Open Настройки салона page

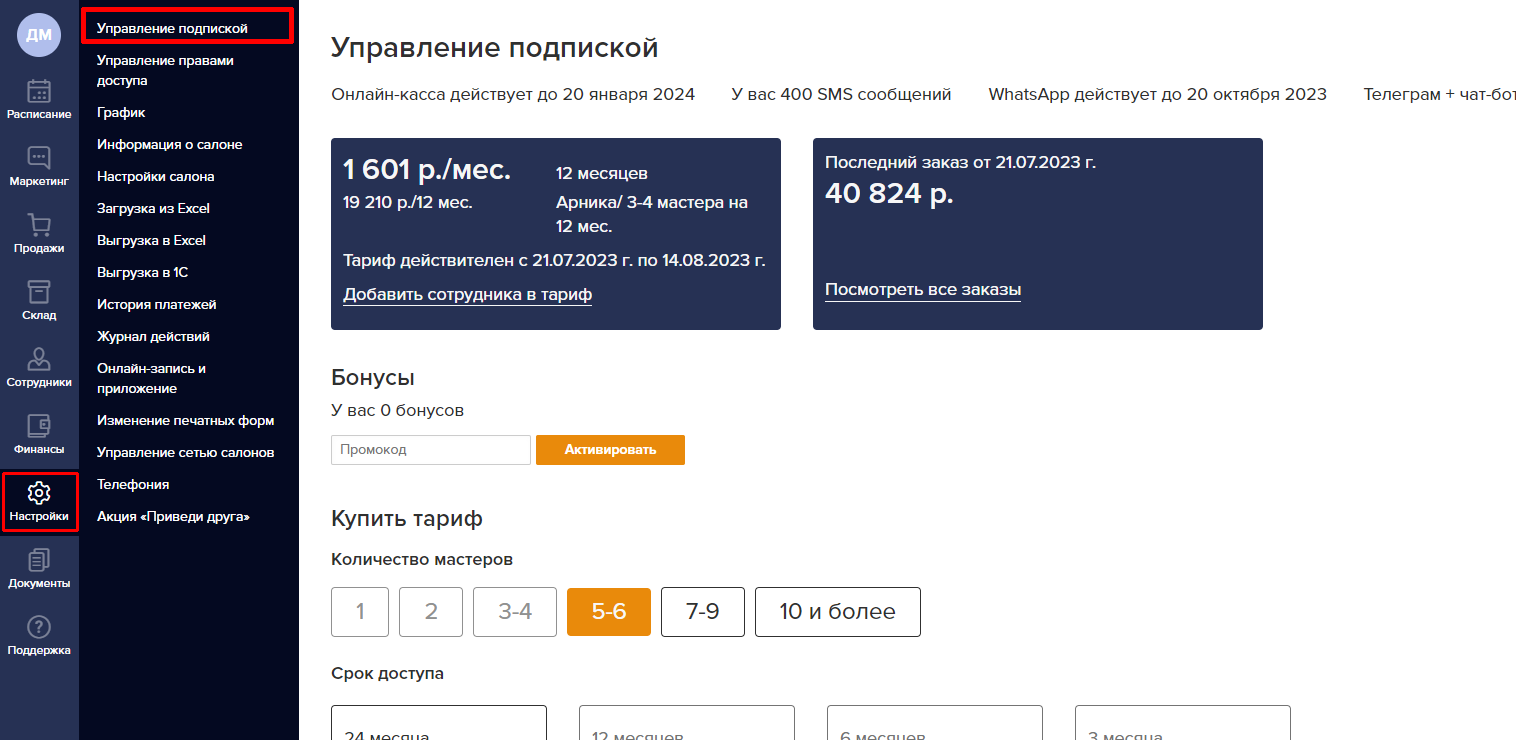tap(155, 176)
